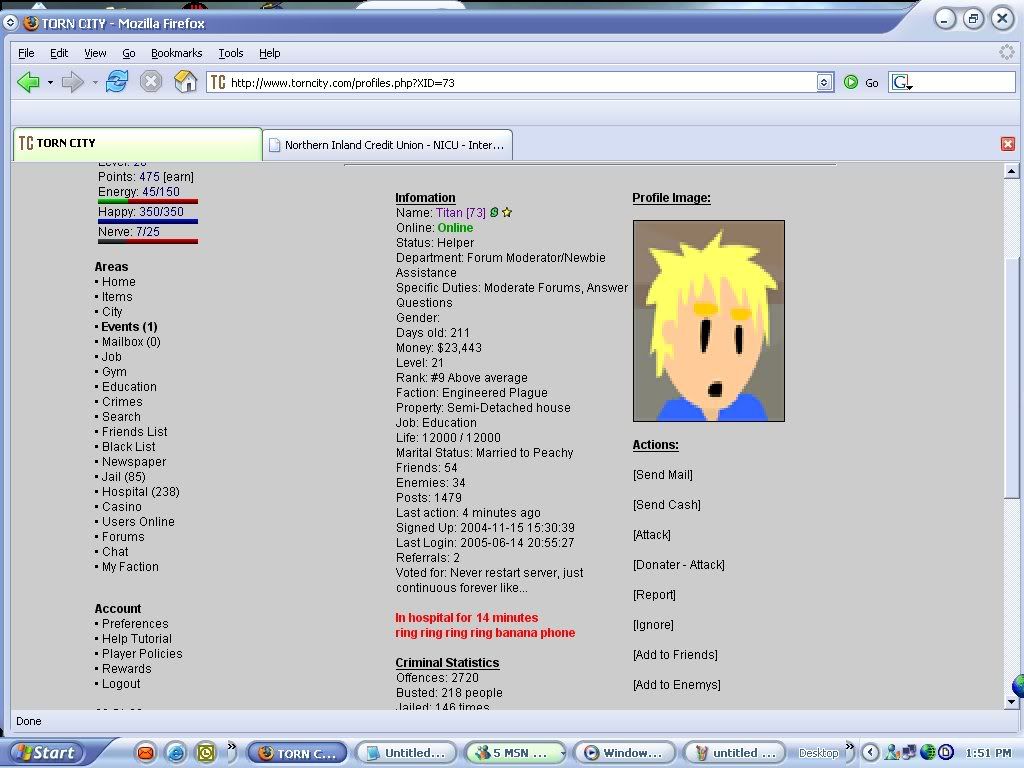Click the Nerve progress bar
The height and width of the screenshot is (768, 1024).
pyautogui.click(x=148, y=242)
